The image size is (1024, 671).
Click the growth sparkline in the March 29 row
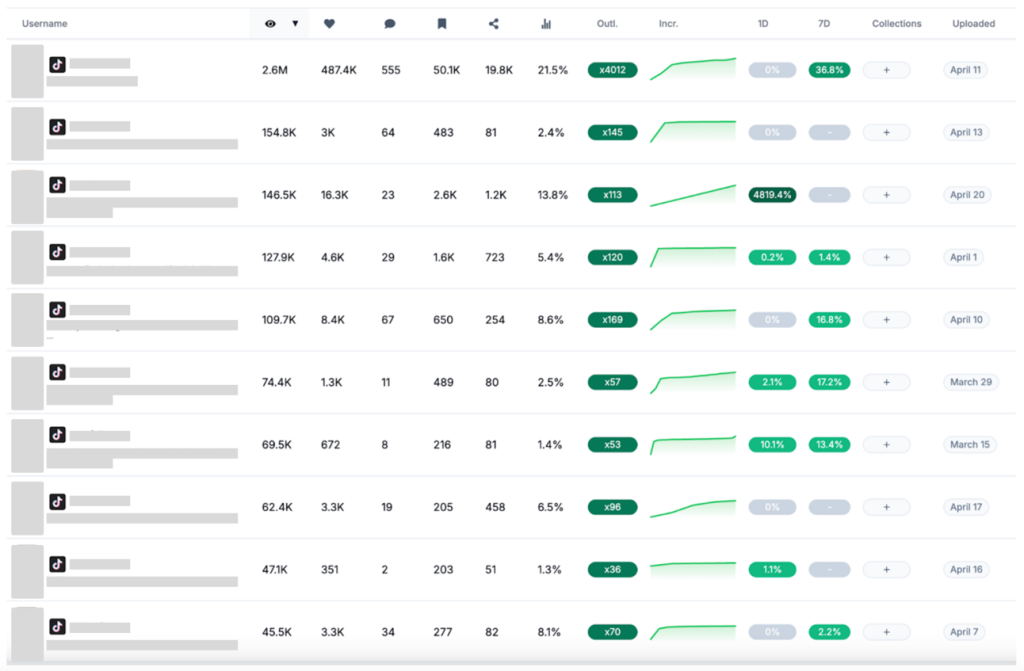tap(692, 382)
